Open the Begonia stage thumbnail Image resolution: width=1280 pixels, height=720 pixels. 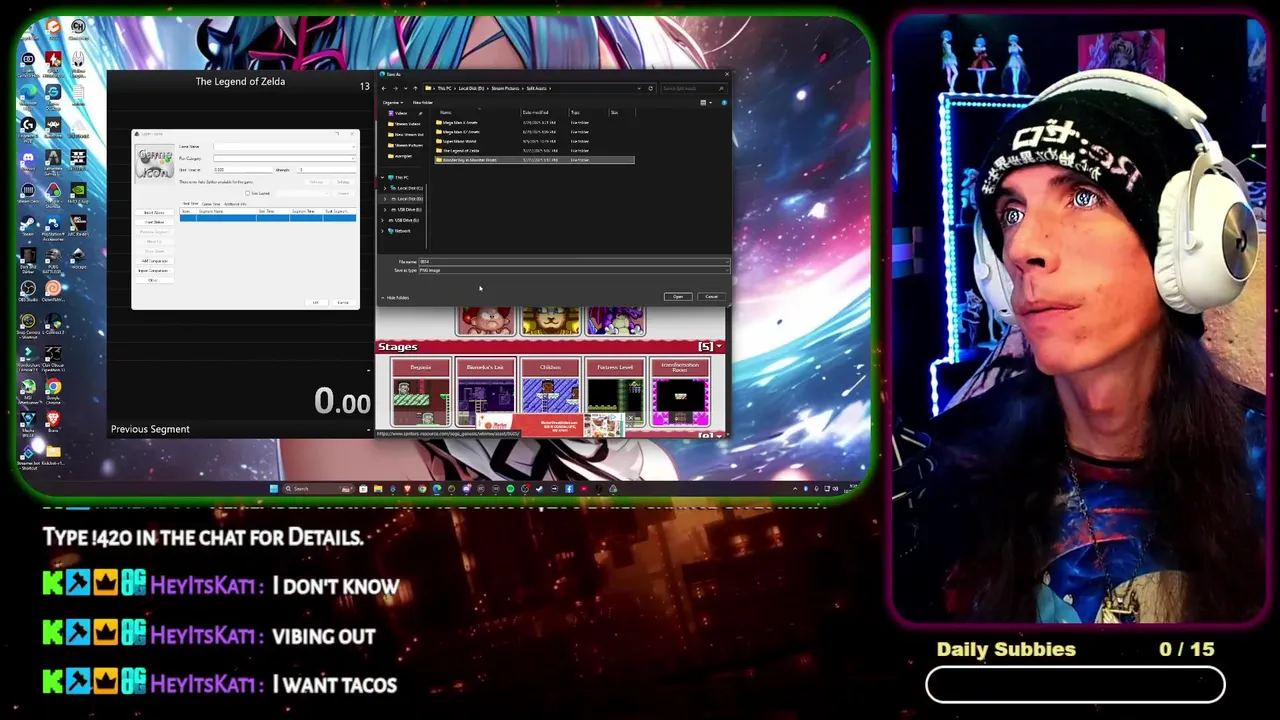tap(421, 392)
